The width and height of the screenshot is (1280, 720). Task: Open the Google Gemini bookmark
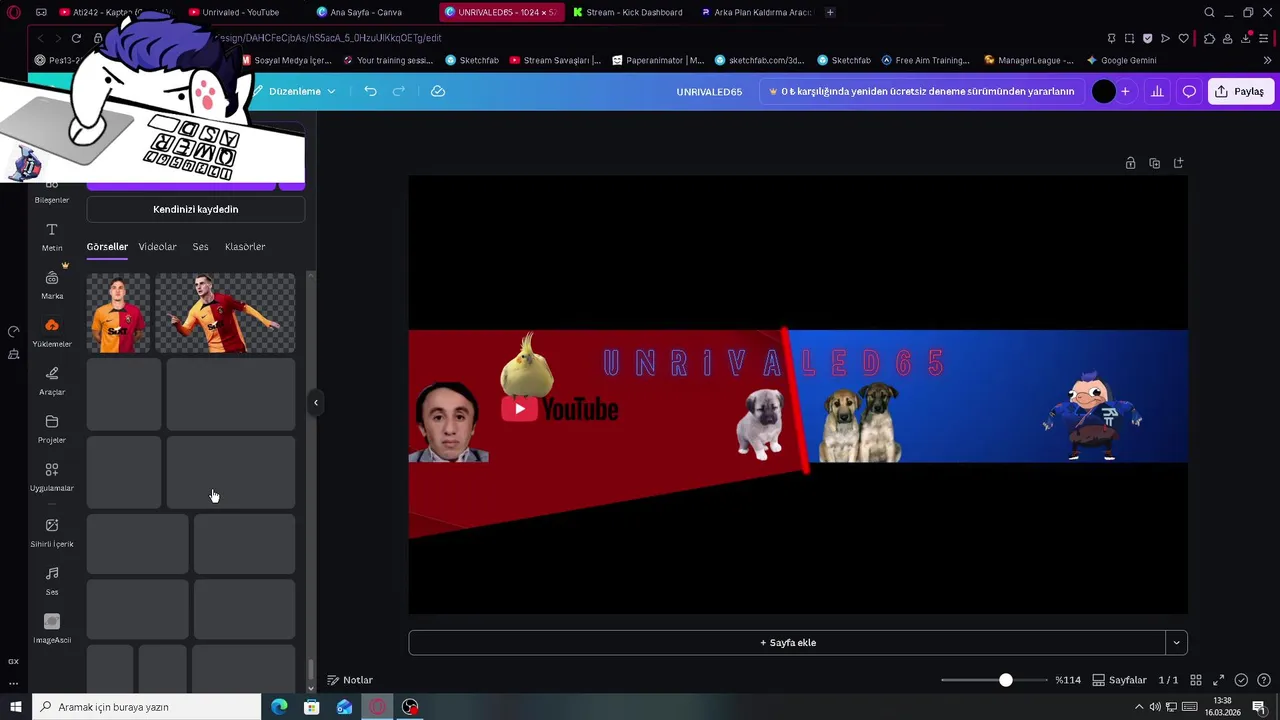click(1121, 60)
